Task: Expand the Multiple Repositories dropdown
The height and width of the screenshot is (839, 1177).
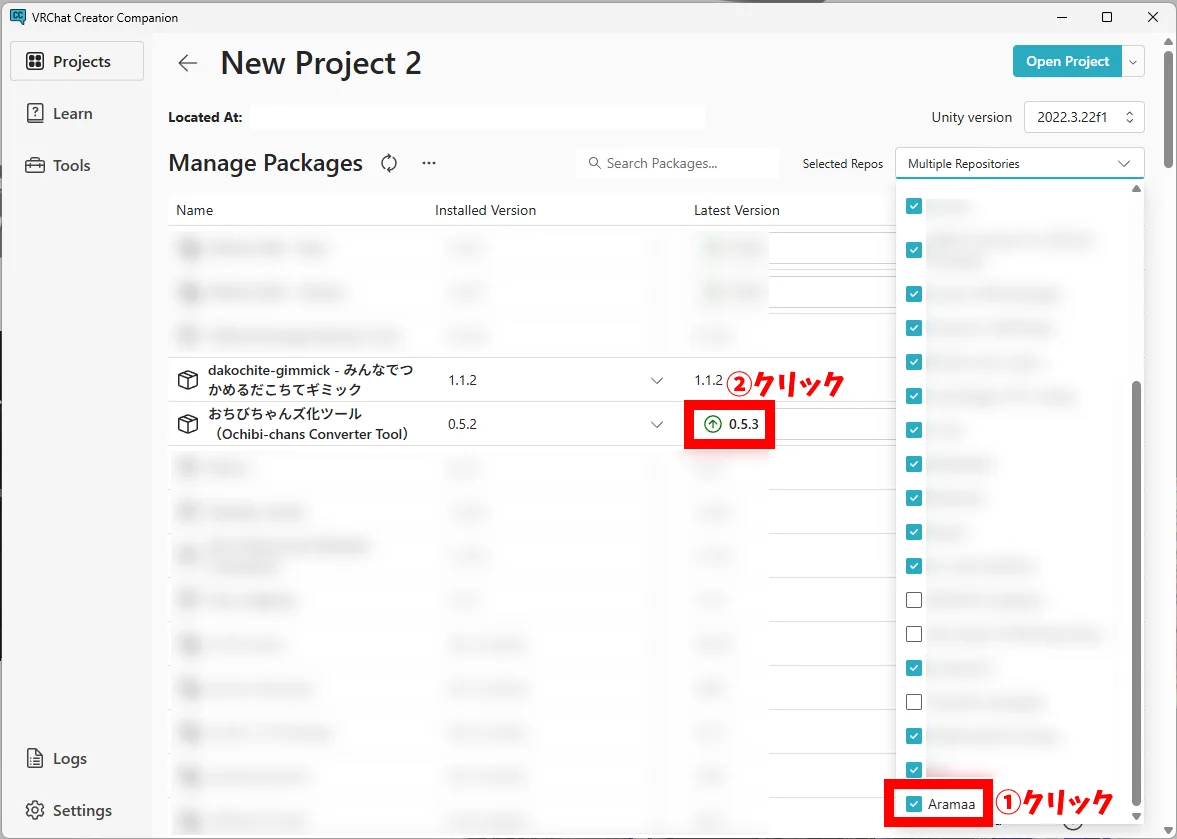Action: coord(1019,163)
